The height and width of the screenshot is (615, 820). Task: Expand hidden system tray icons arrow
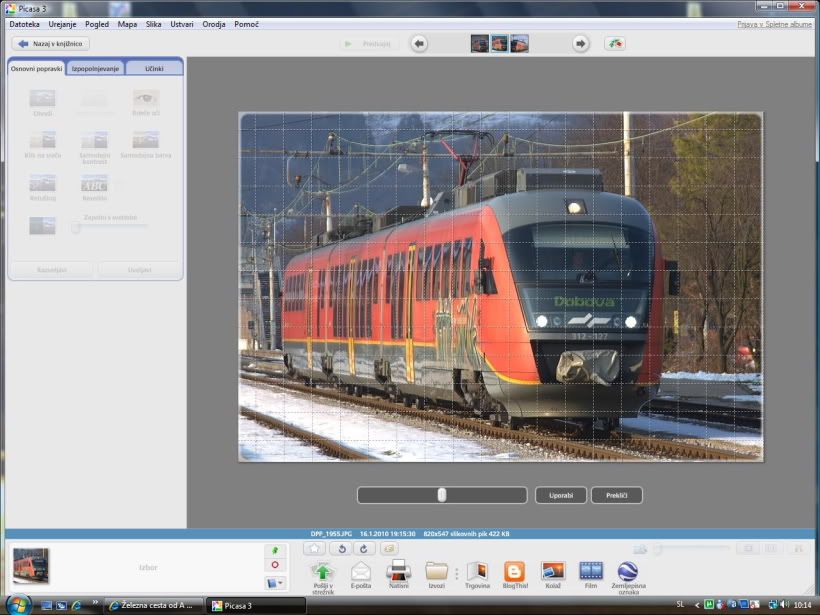point(696,605)
